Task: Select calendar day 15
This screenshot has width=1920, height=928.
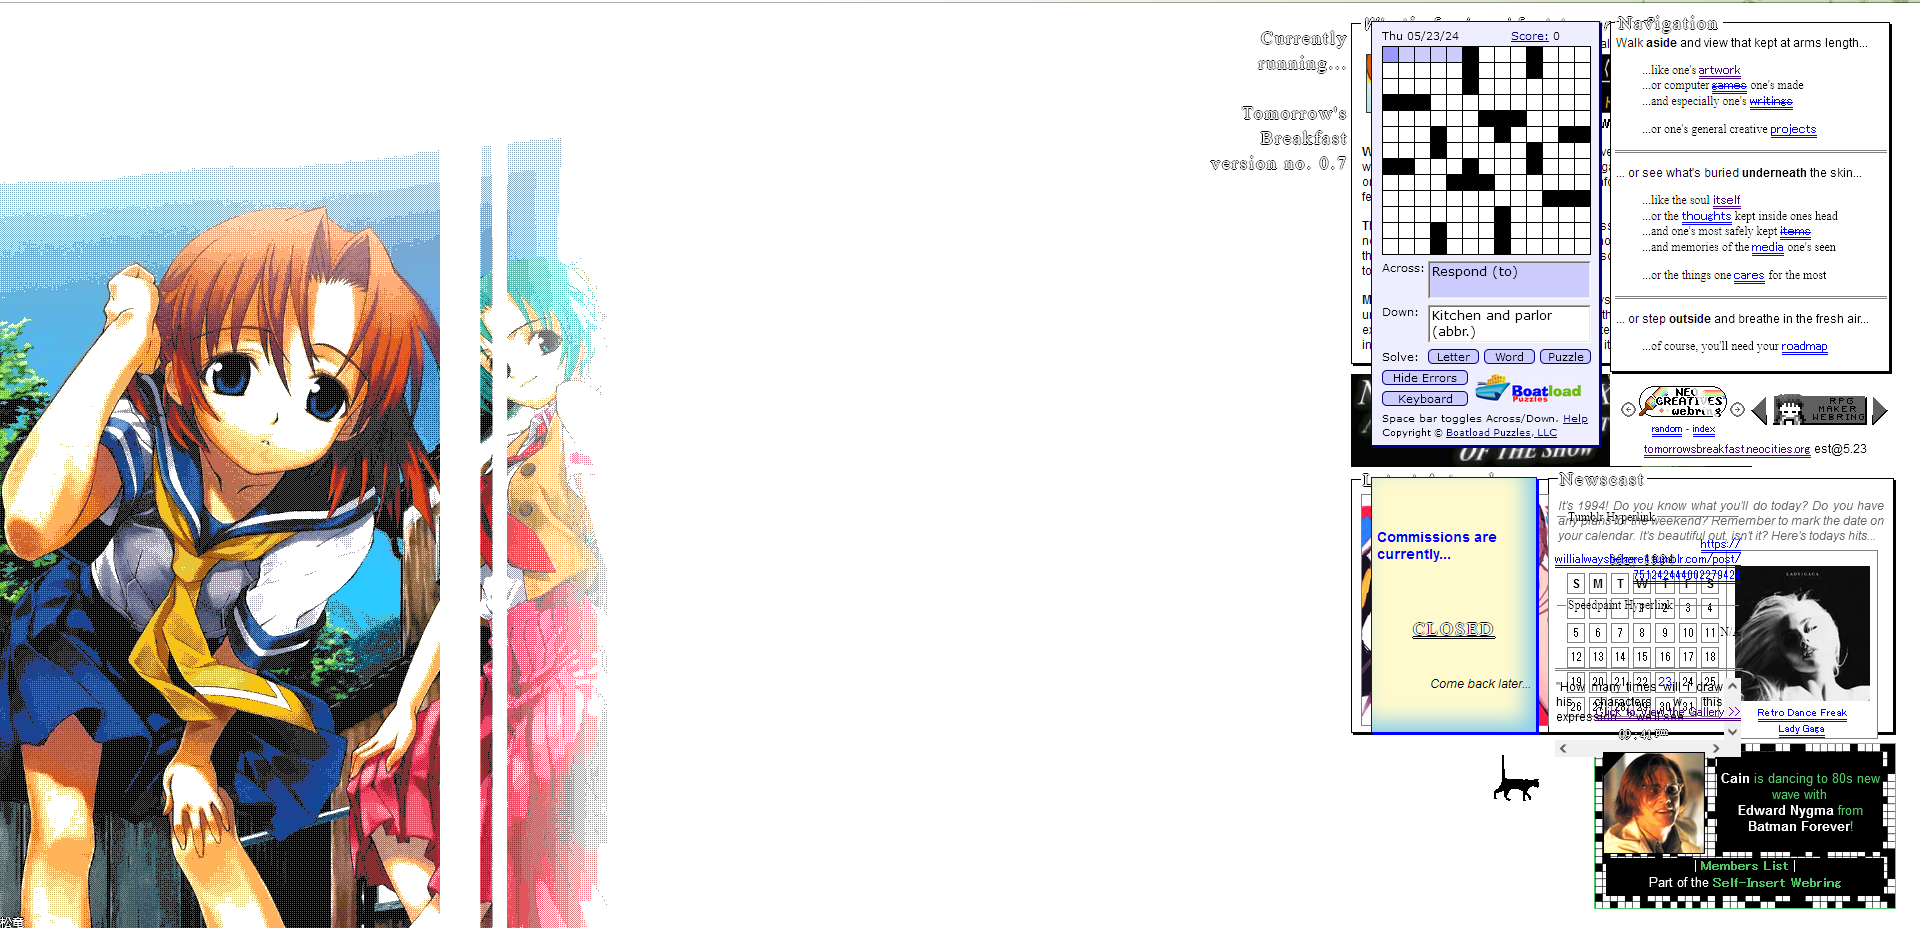Action: click(1642, 657)
